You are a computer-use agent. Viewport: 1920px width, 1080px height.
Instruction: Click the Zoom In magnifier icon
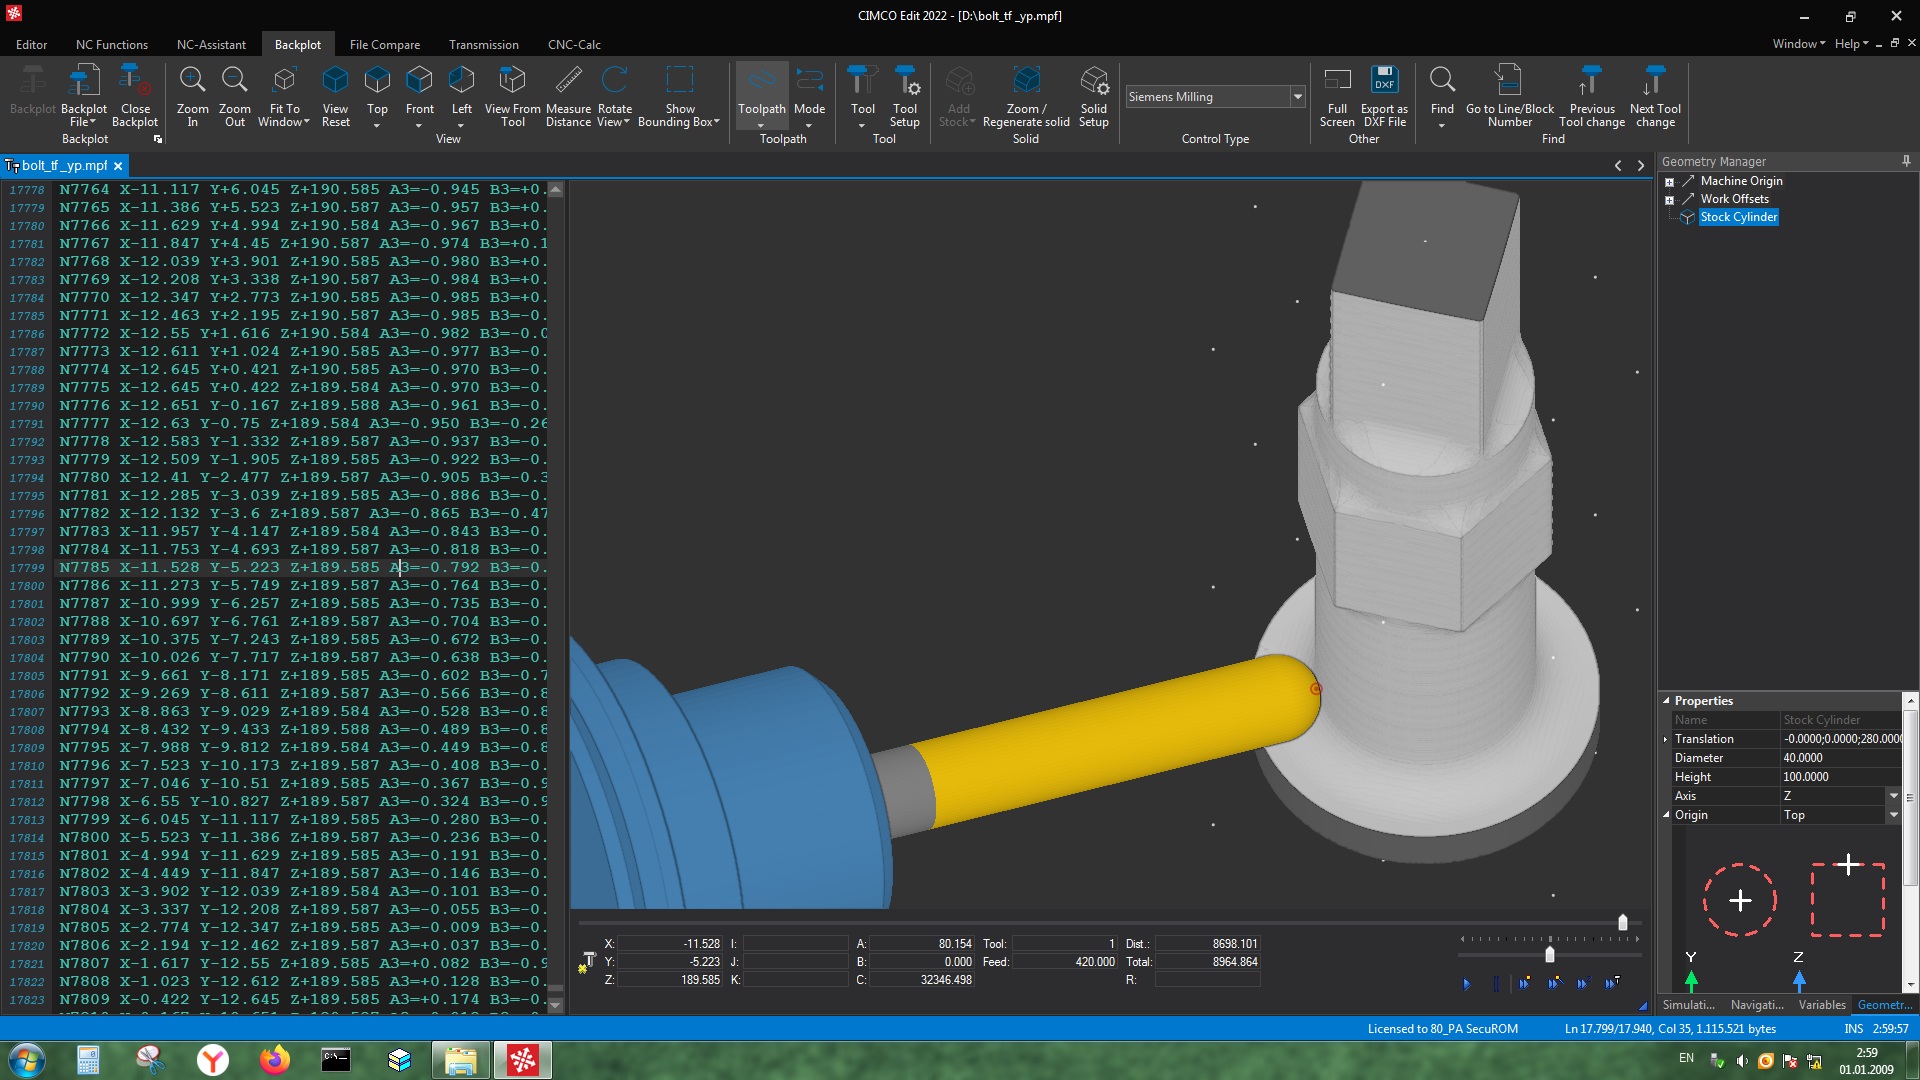coord(192,81)
